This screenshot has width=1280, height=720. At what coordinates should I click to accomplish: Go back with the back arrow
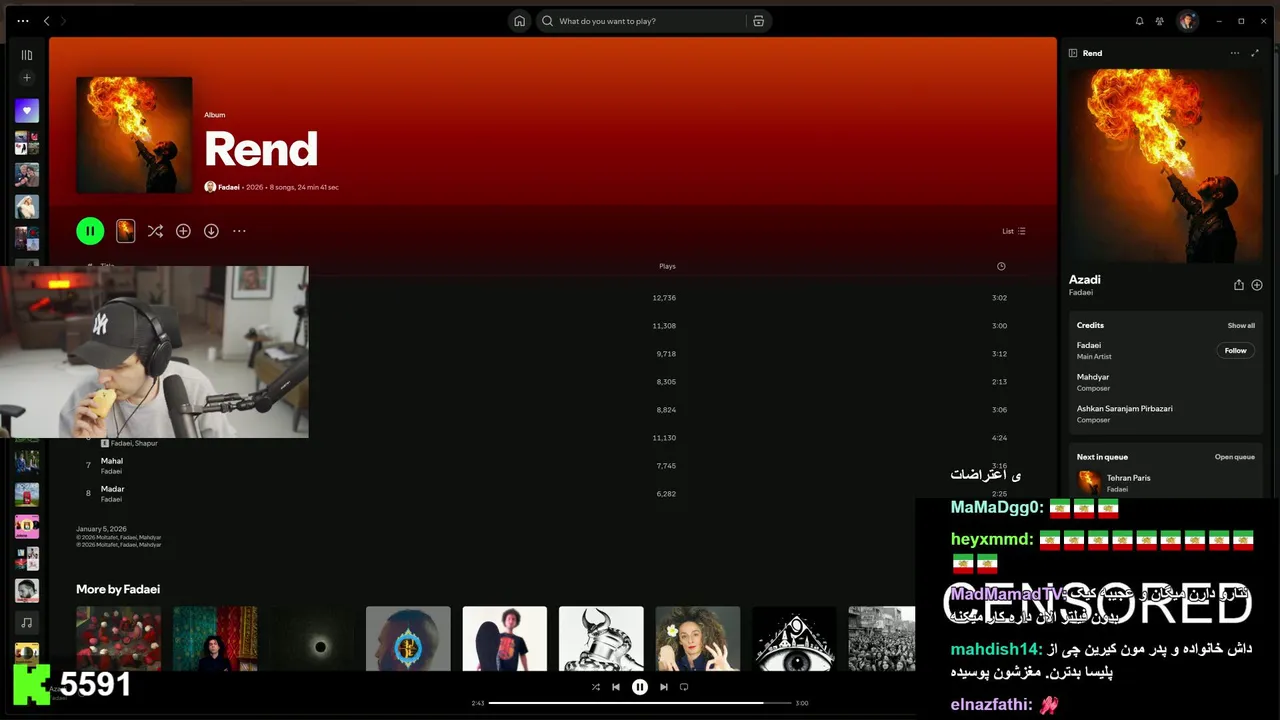(x=46, y=21)
